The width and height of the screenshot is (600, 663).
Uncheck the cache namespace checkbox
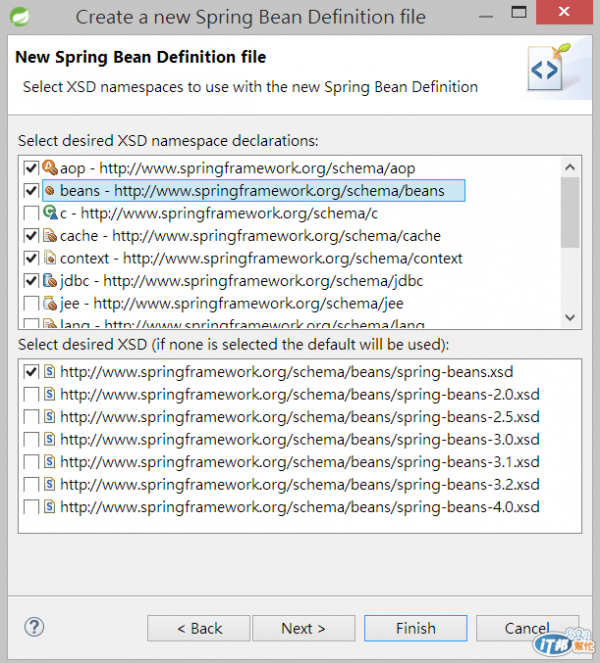tap(31, 236)
